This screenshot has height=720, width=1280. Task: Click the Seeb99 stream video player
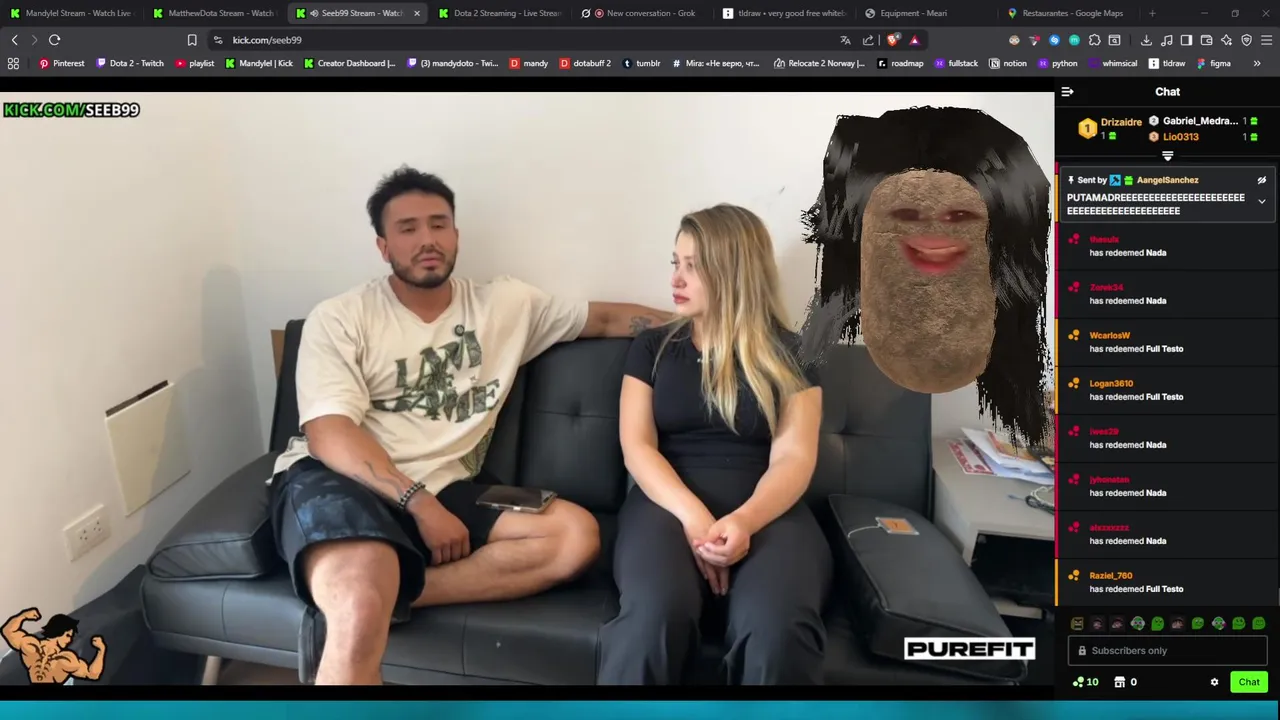click(527, 388)
